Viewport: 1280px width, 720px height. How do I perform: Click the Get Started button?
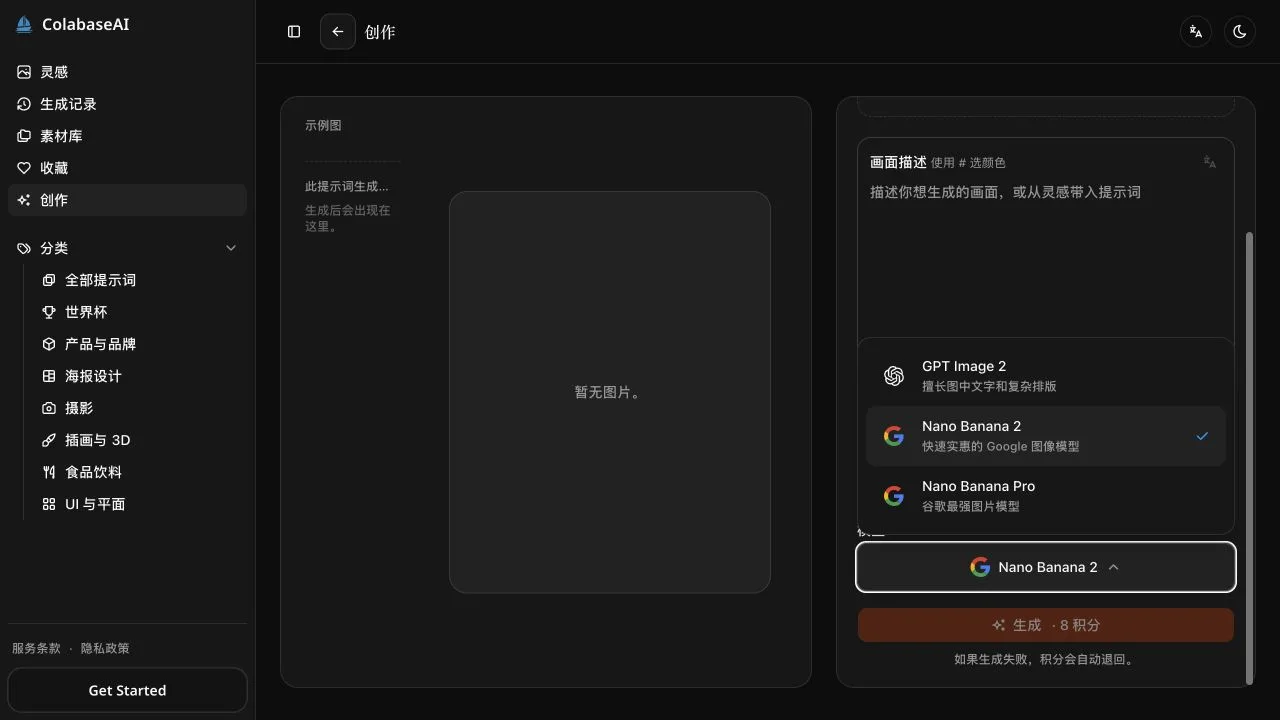pos(127,690)
